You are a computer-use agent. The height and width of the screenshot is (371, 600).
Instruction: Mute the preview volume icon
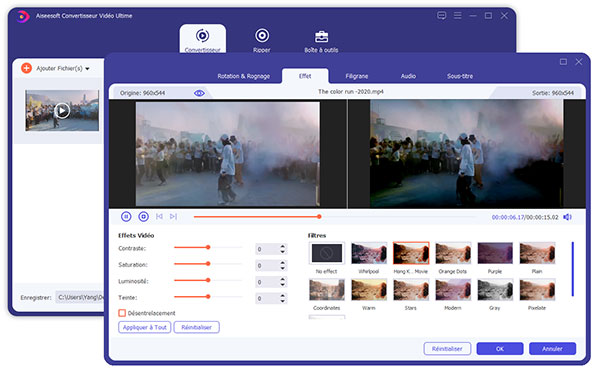coord(567,217)
